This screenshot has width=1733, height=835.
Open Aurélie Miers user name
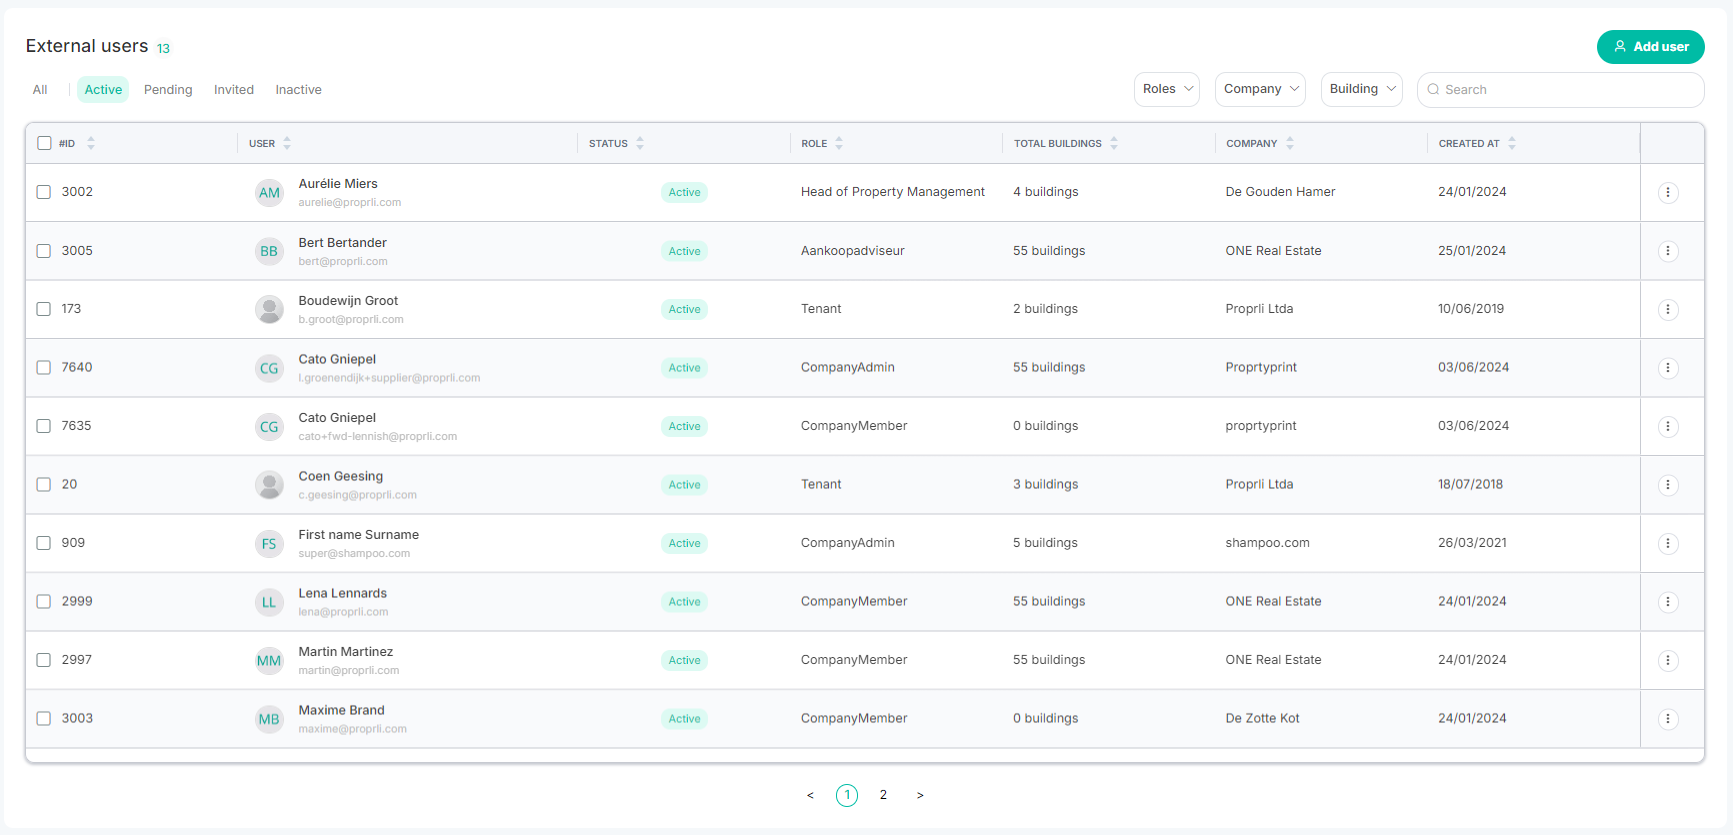(338, 184)
